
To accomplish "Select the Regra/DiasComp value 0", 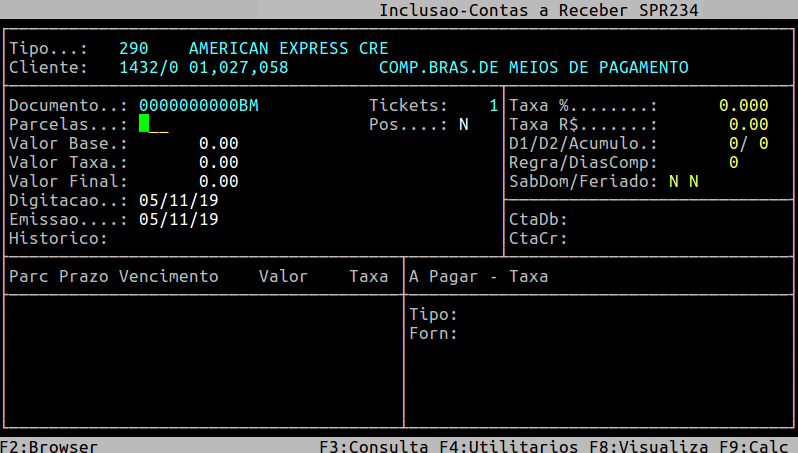I will pyautogui.click(x=733, y=162).
